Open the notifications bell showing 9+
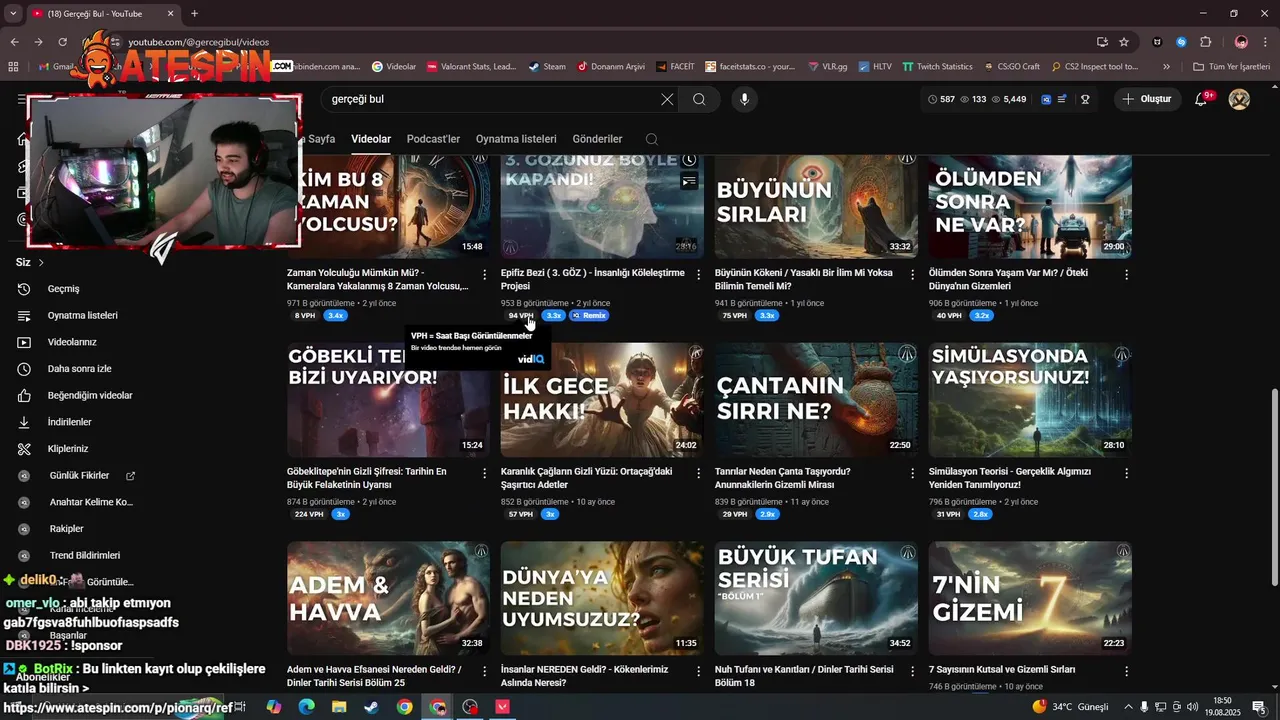Viewport: 1280px width, 720px height. click(x=1203, y=98)
